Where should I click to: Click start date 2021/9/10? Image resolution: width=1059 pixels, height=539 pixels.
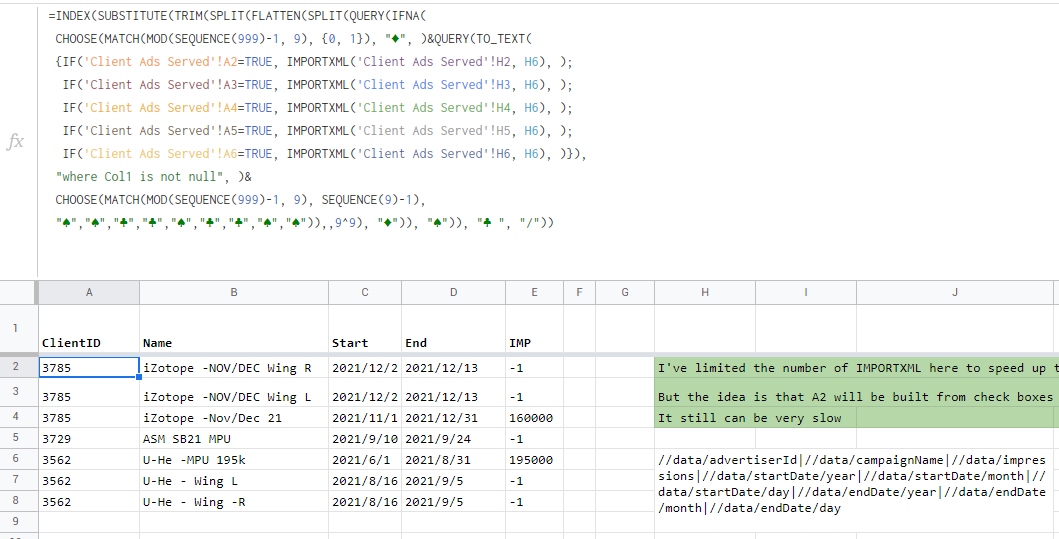pyautogui.click(x=365, y=438)
